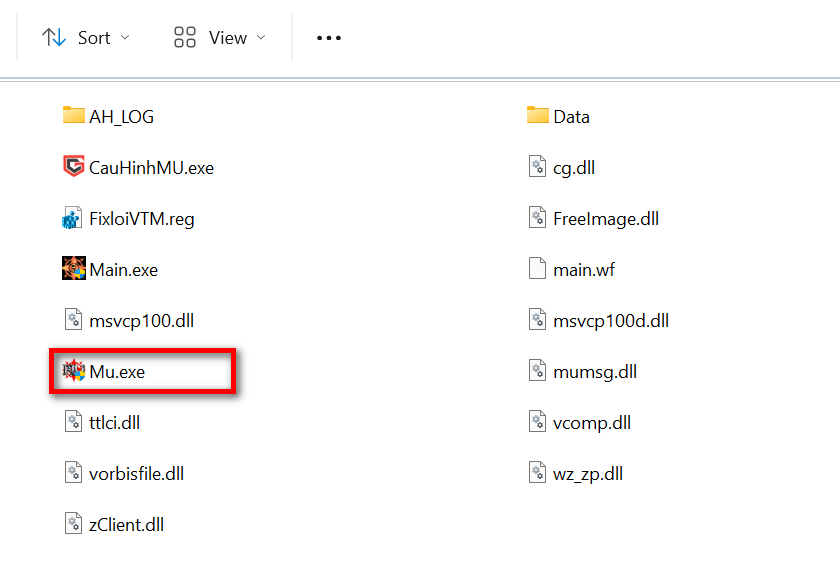Click the CauHinhMU.exe shield icon
Image resolution: width=840 pixels, height=581 pixels.
(73, 167)
